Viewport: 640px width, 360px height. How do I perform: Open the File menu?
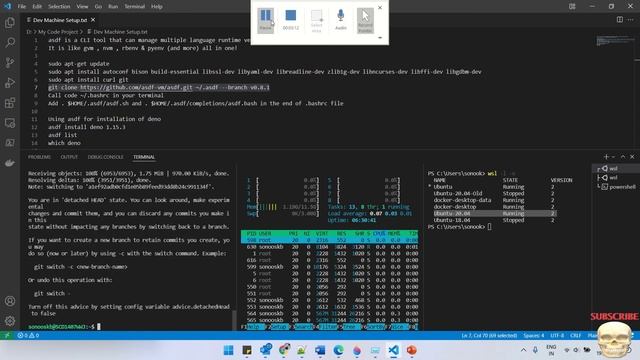(x=22, y=7)
